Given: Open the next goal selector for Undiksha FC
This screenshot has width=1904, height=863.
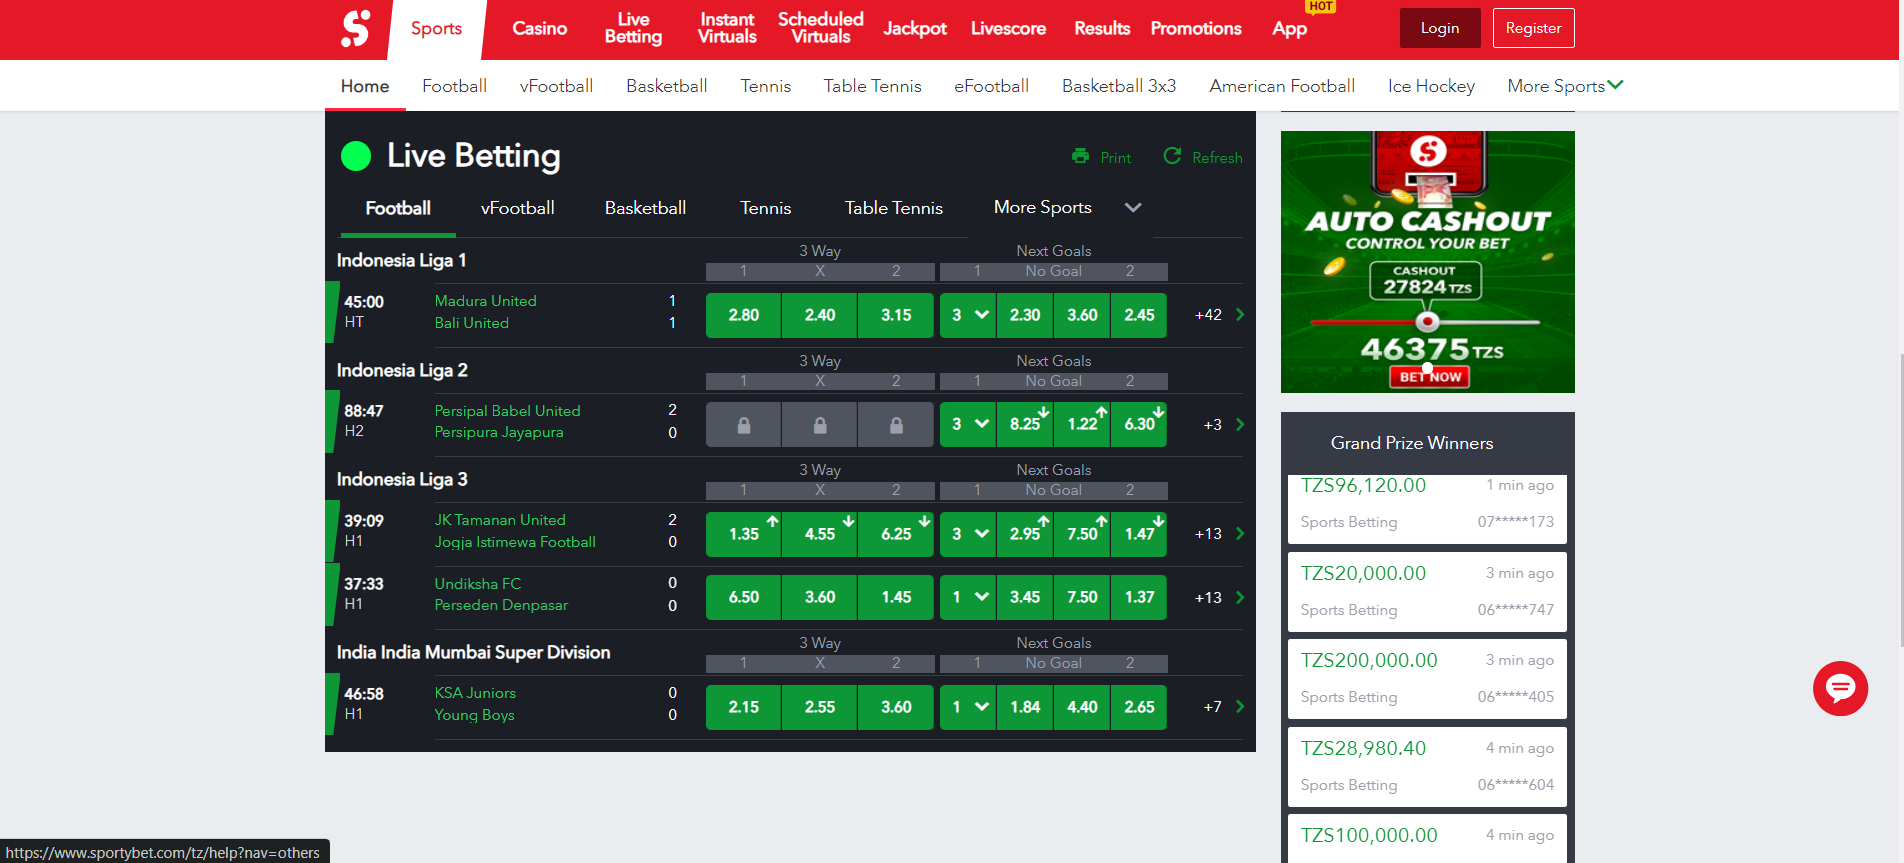Looking at the screenshot, I should [x=968, y=598].
